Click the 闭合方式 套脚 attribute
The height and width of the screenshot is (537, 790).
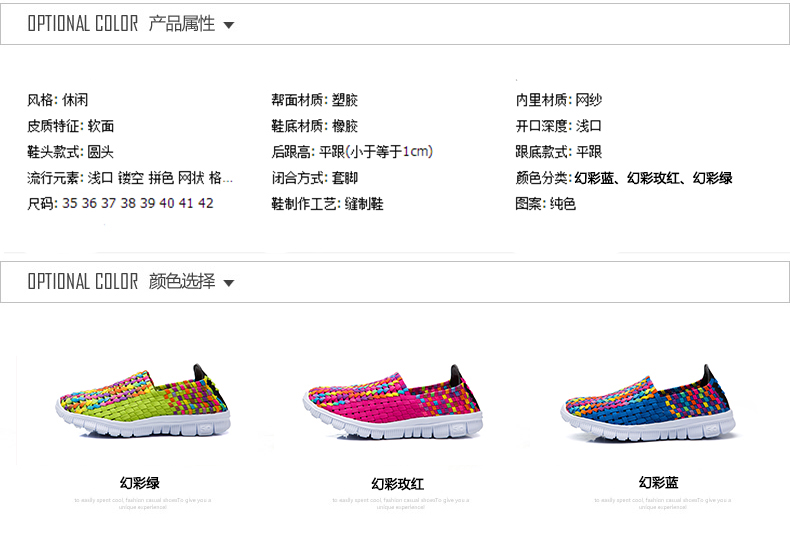(x=315, y=178)
